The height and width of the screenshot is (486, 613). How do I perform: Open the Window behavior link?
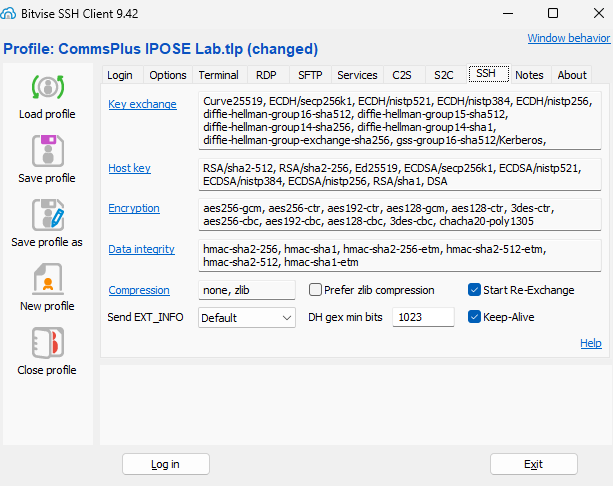pyautogui.click(x=568, y=38)
